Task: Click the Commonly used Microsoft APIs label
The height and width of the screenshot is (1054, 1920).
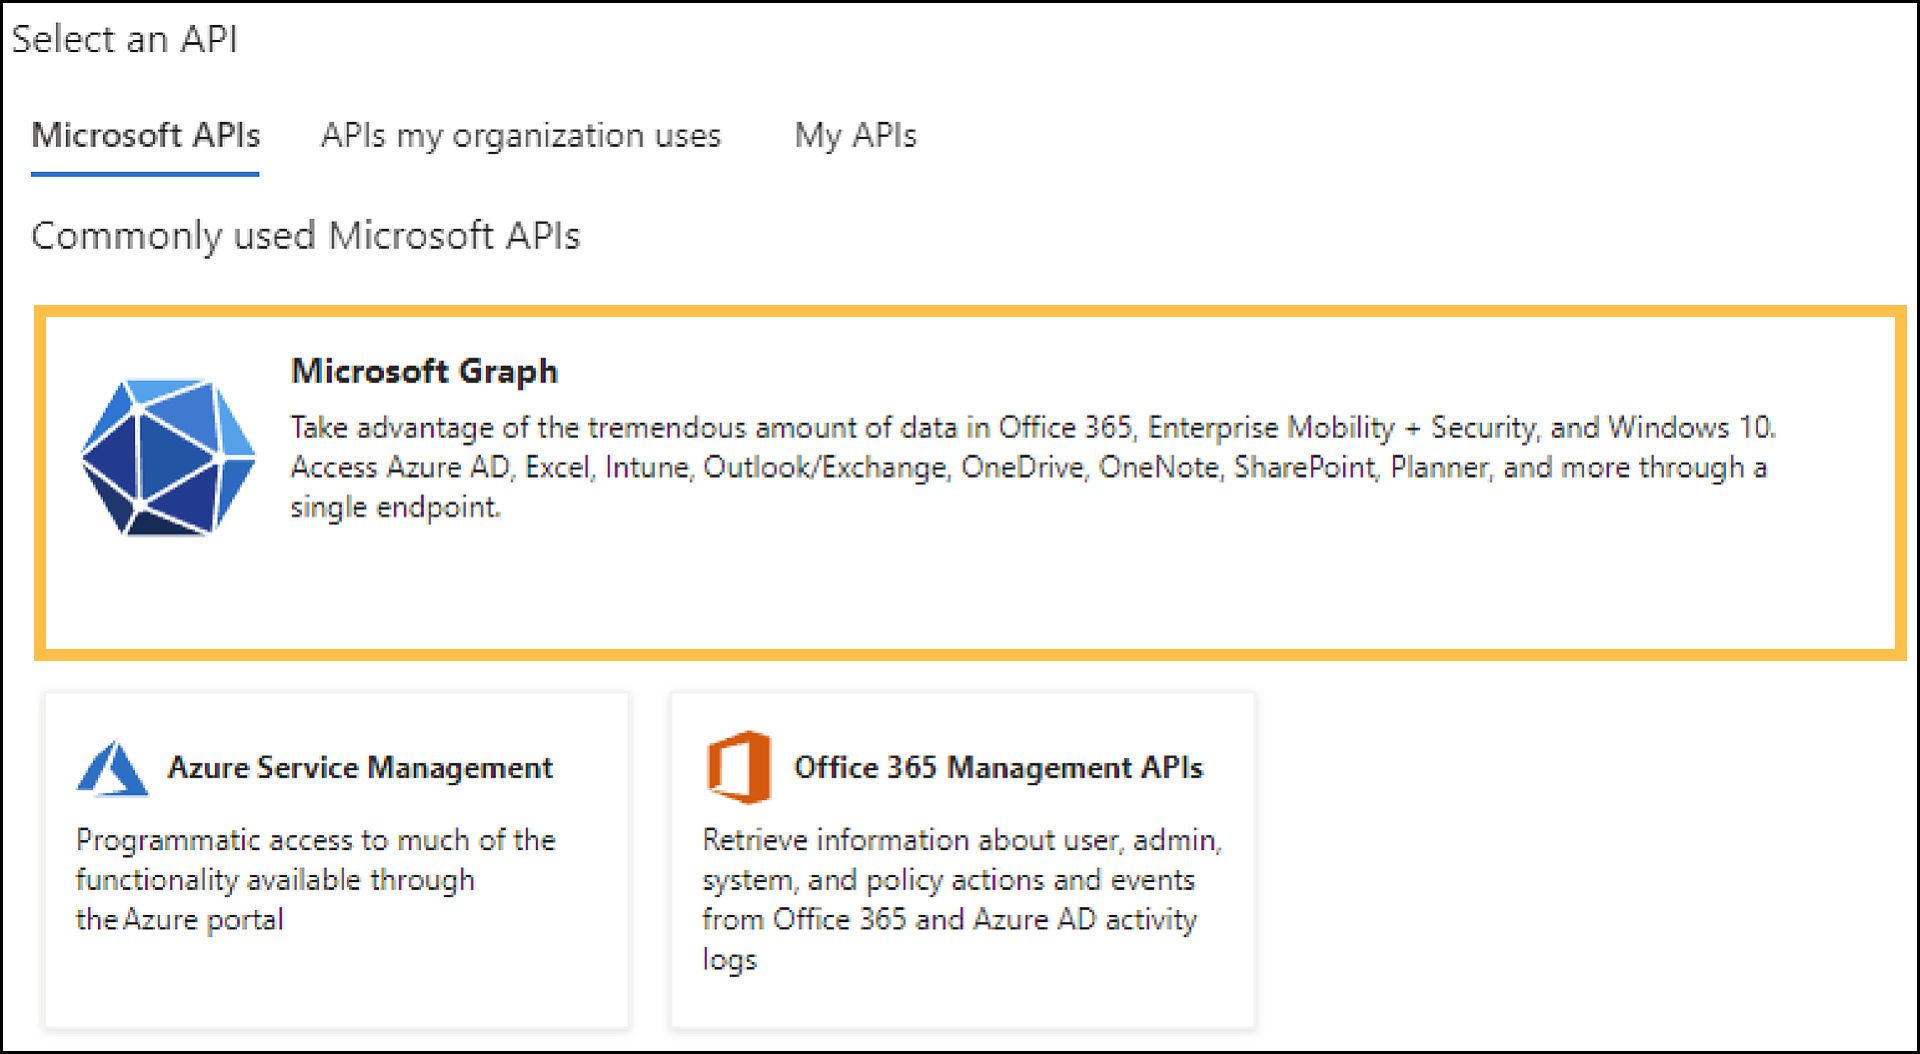Action: pos(305,236)
